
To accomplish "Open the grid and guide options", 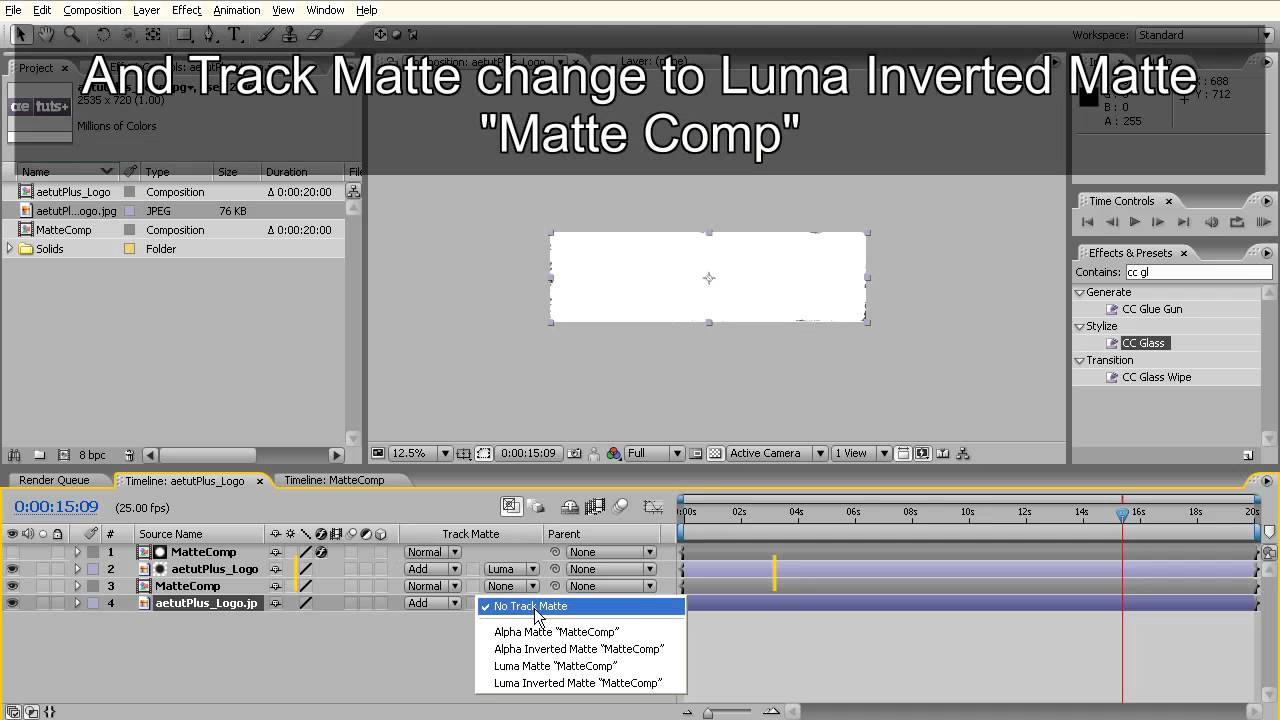I will click(464, 453).
